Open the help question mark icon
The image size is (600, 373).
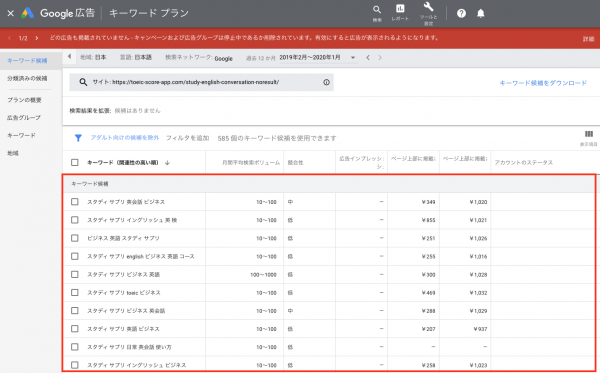click(x=461, y=13)
